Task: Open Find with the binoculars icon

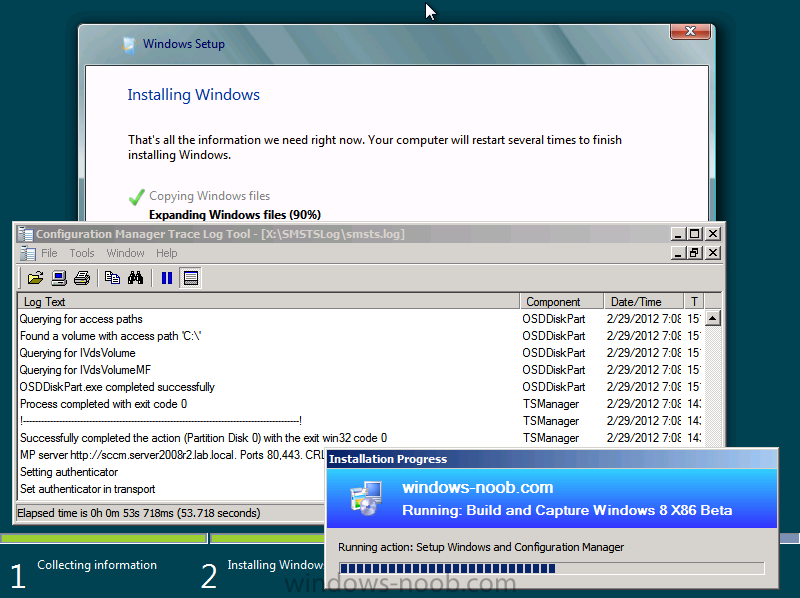Action: pos(136,278)
